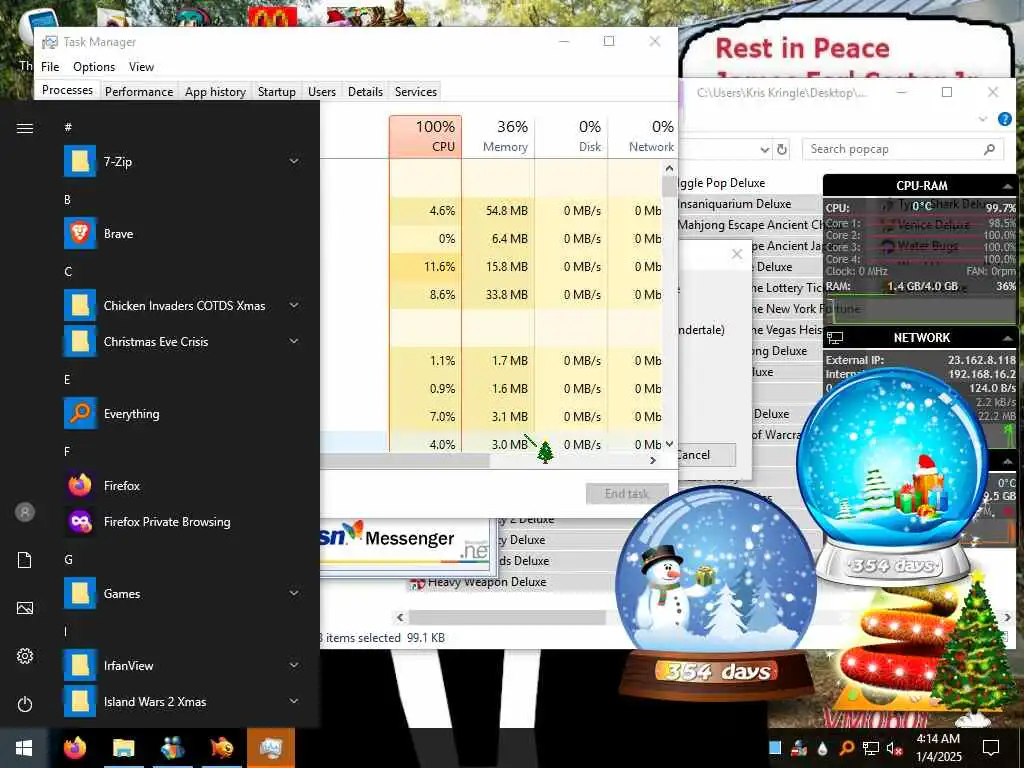
Task: Click the water drop tray icon
Action: tap(822, 748)
